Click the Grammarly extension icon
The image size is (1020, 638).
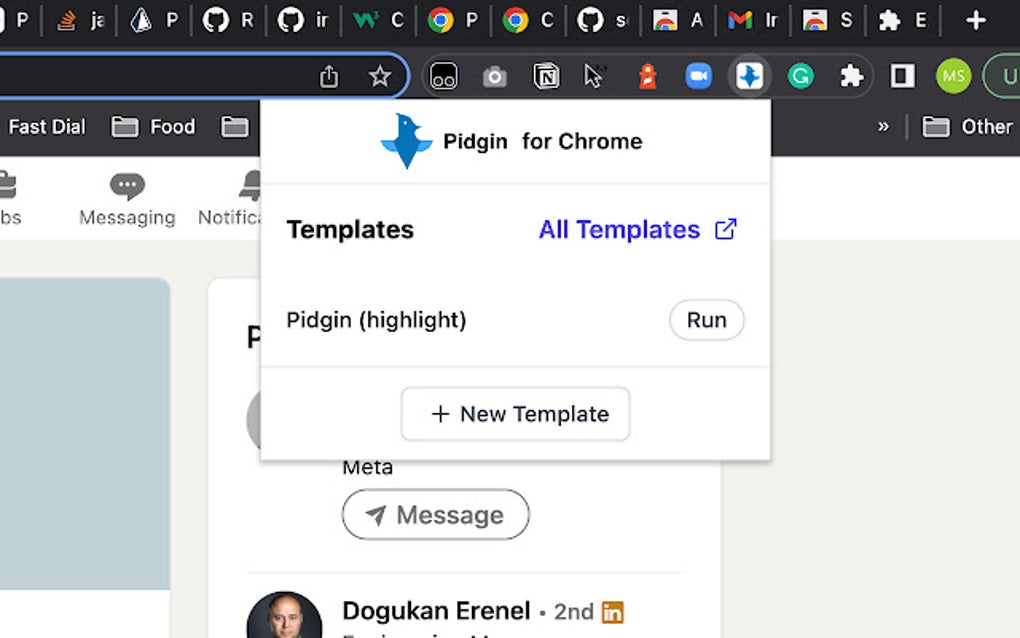coord(799,76)
